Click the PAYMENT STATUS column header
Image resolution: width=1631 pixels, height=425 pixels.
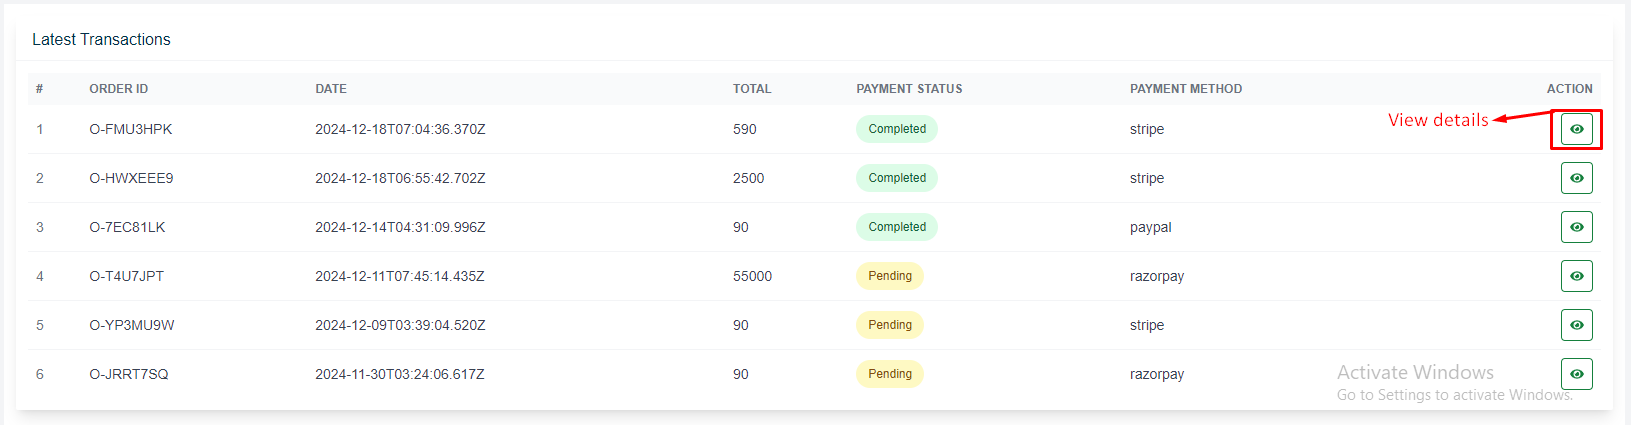pyautogui.click(x=909, y=89)
